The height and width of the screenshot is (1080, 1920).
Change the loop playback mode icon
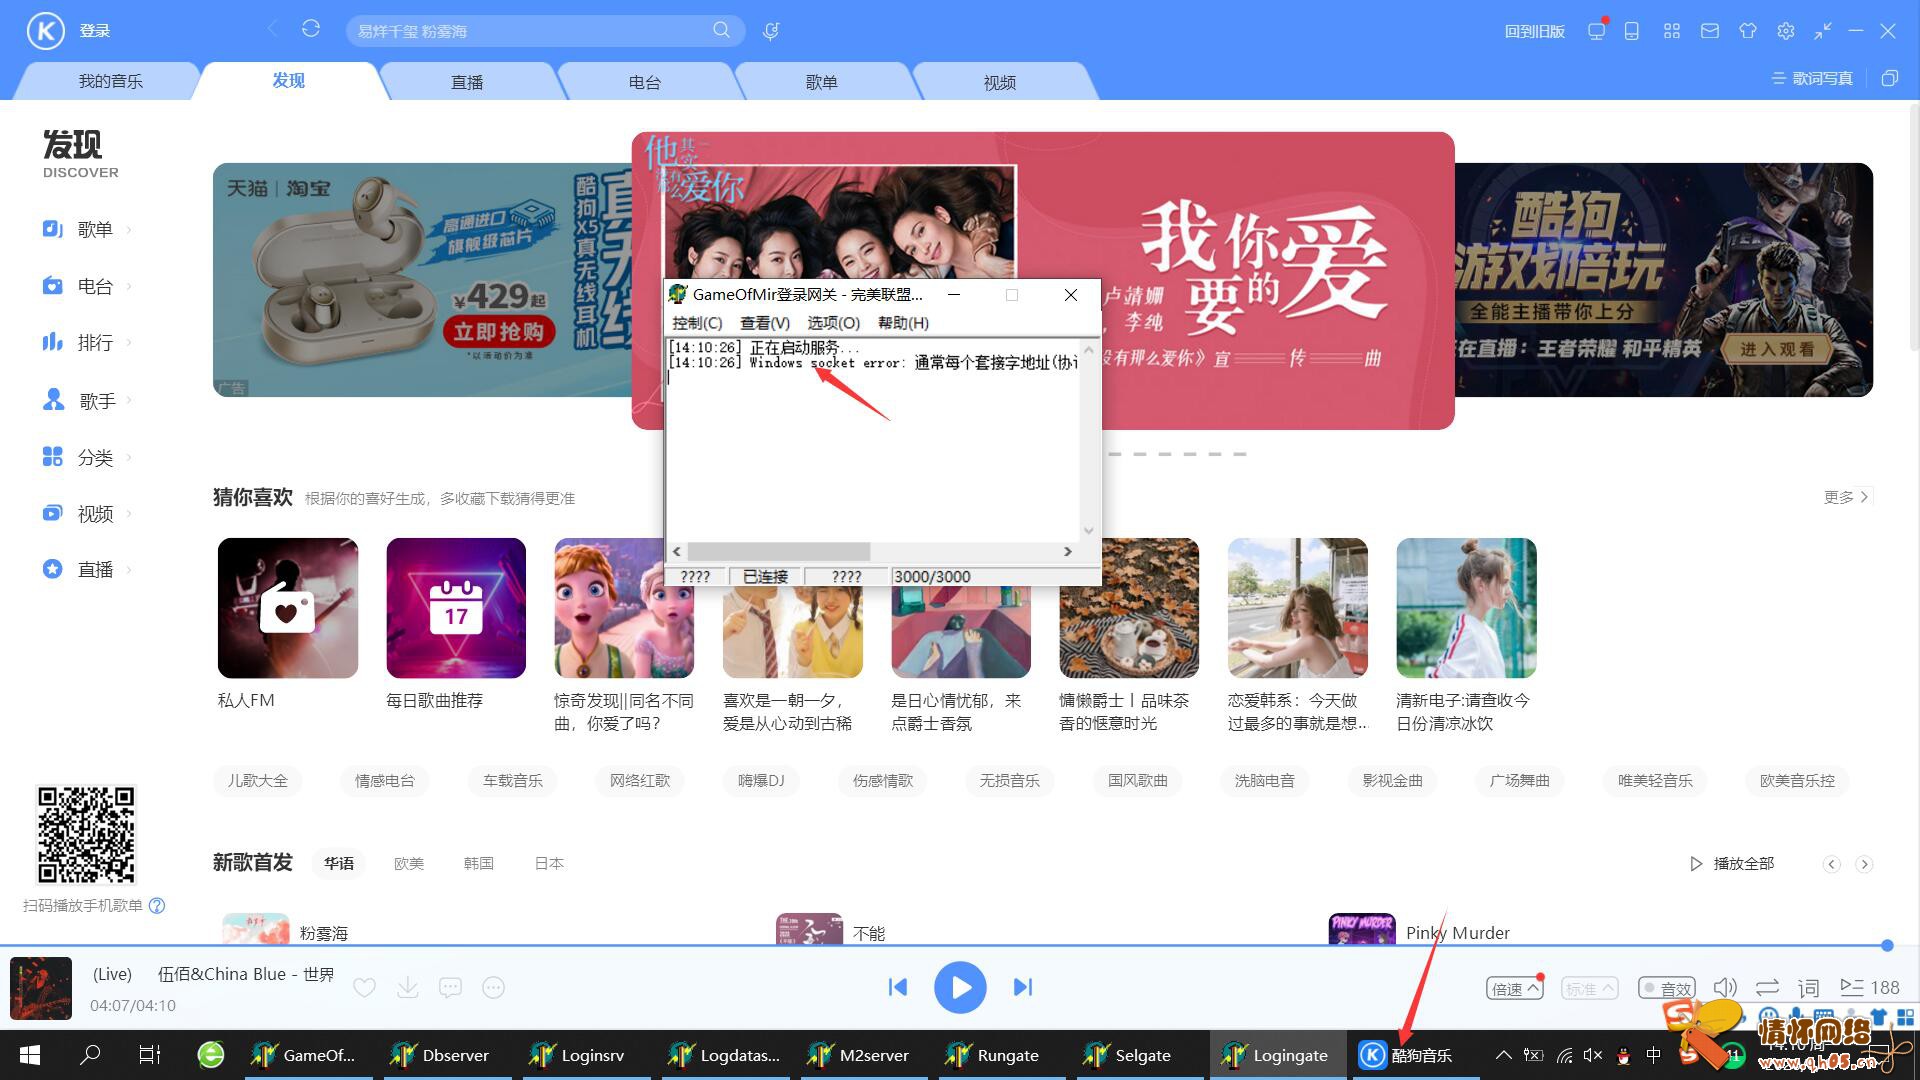tap(1767, 988)
